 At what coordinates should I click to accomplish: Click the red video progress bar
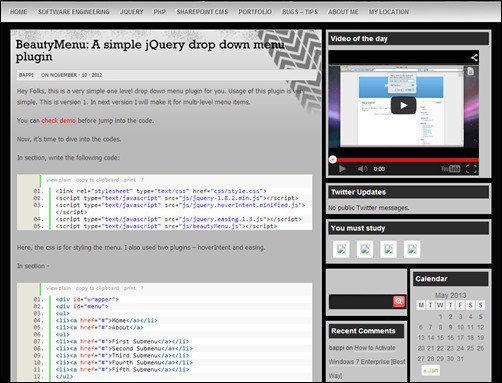pyautogui.click(x=404, y=160)
